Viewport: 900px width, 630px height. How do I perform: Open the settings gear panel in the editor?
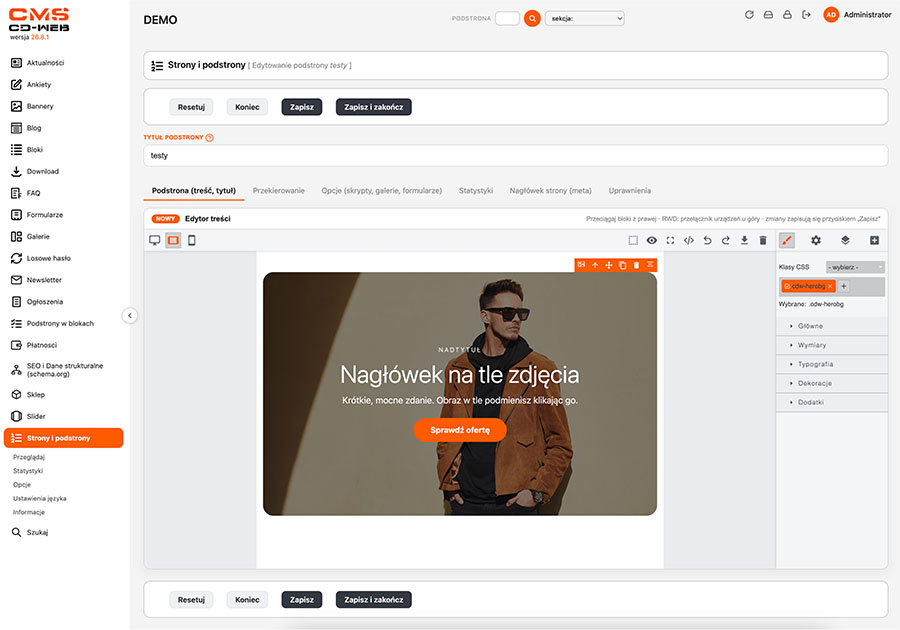click(816, 240)
